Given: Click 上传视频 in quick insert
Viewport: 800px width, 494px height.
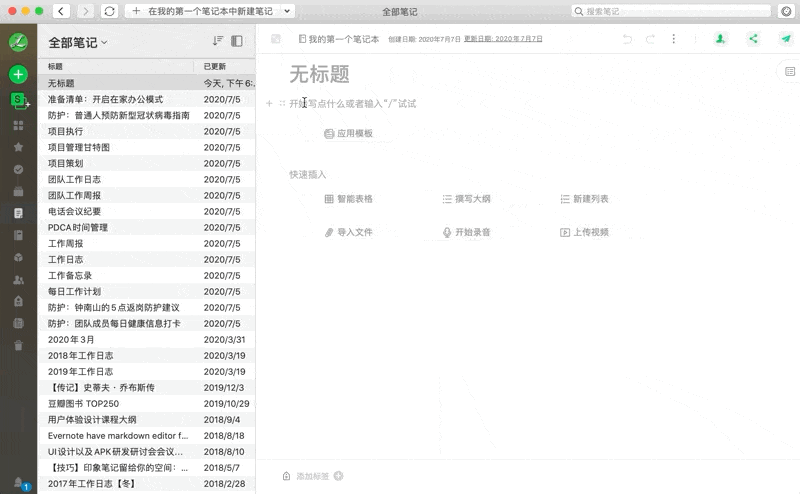Looking at the screenshot, I should click(584, 232).
